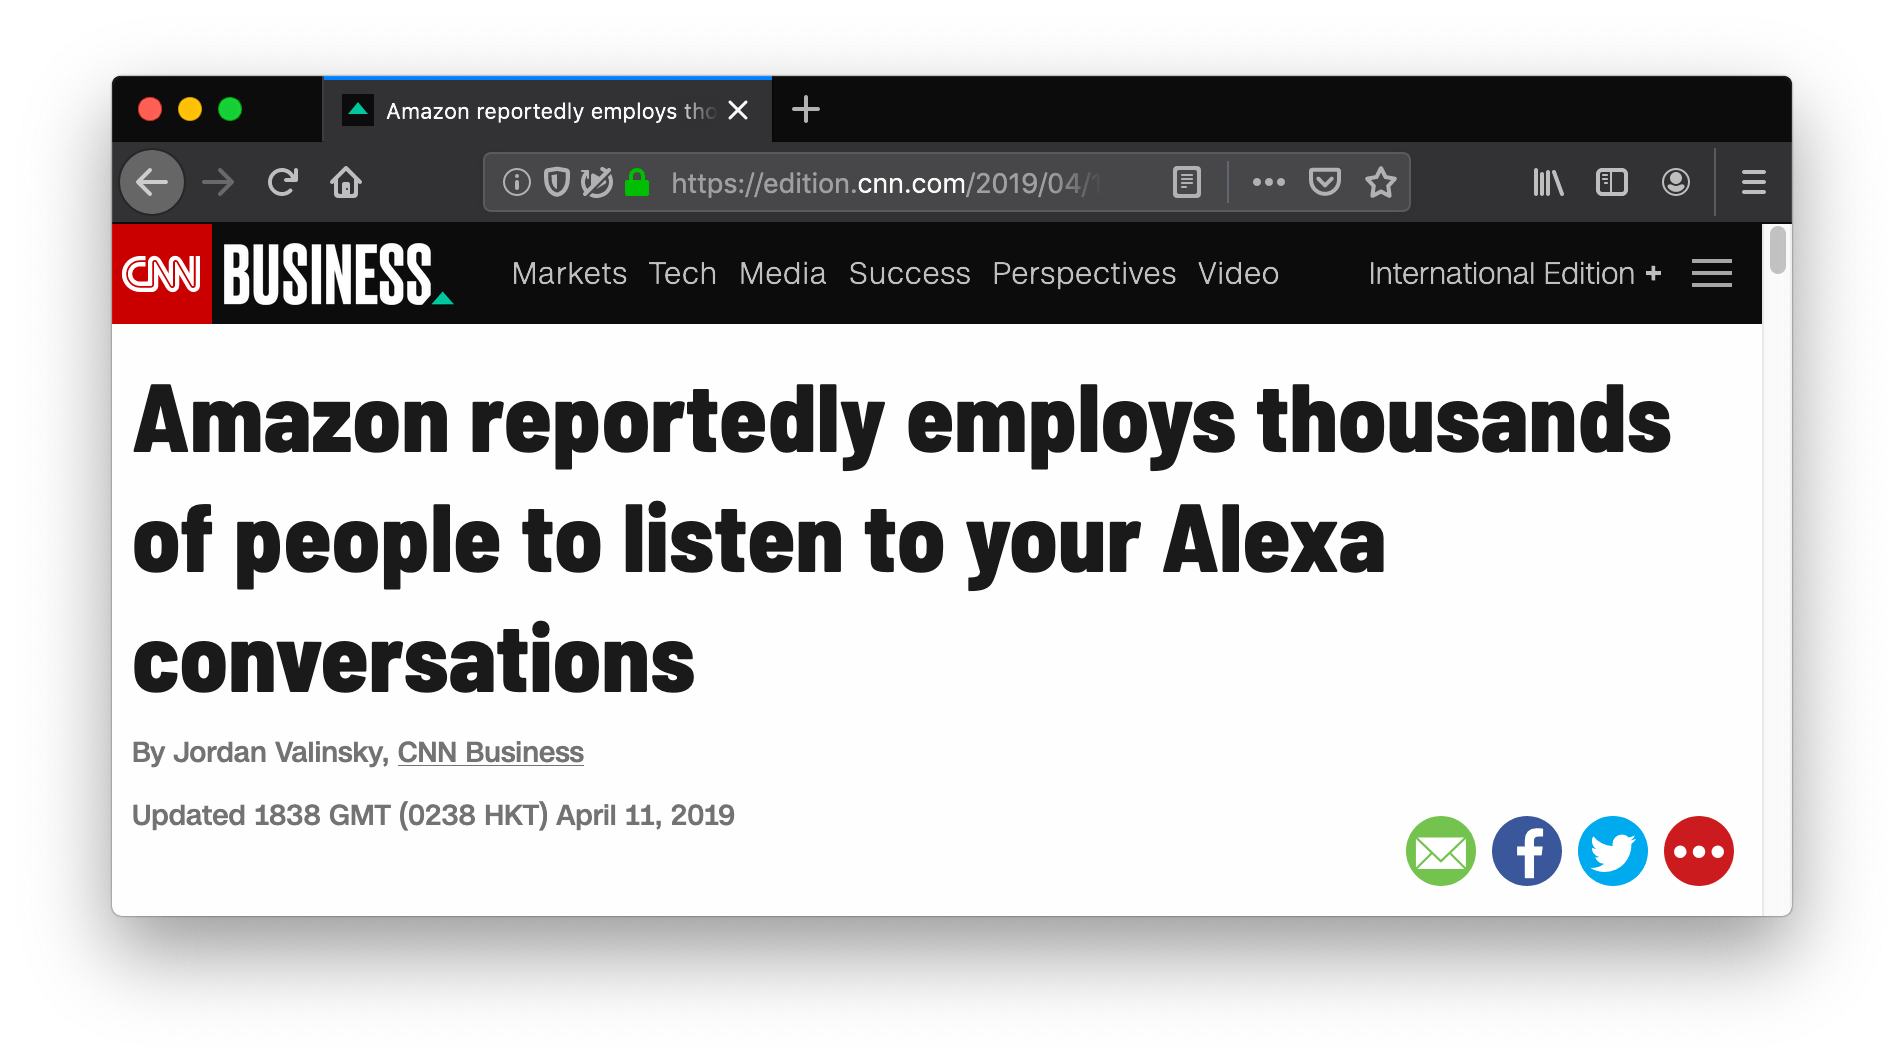Screen dimensions: 1904x1064
Task: Select the Amazon reportedly employs tab
Action: click(x=548, y=110)
